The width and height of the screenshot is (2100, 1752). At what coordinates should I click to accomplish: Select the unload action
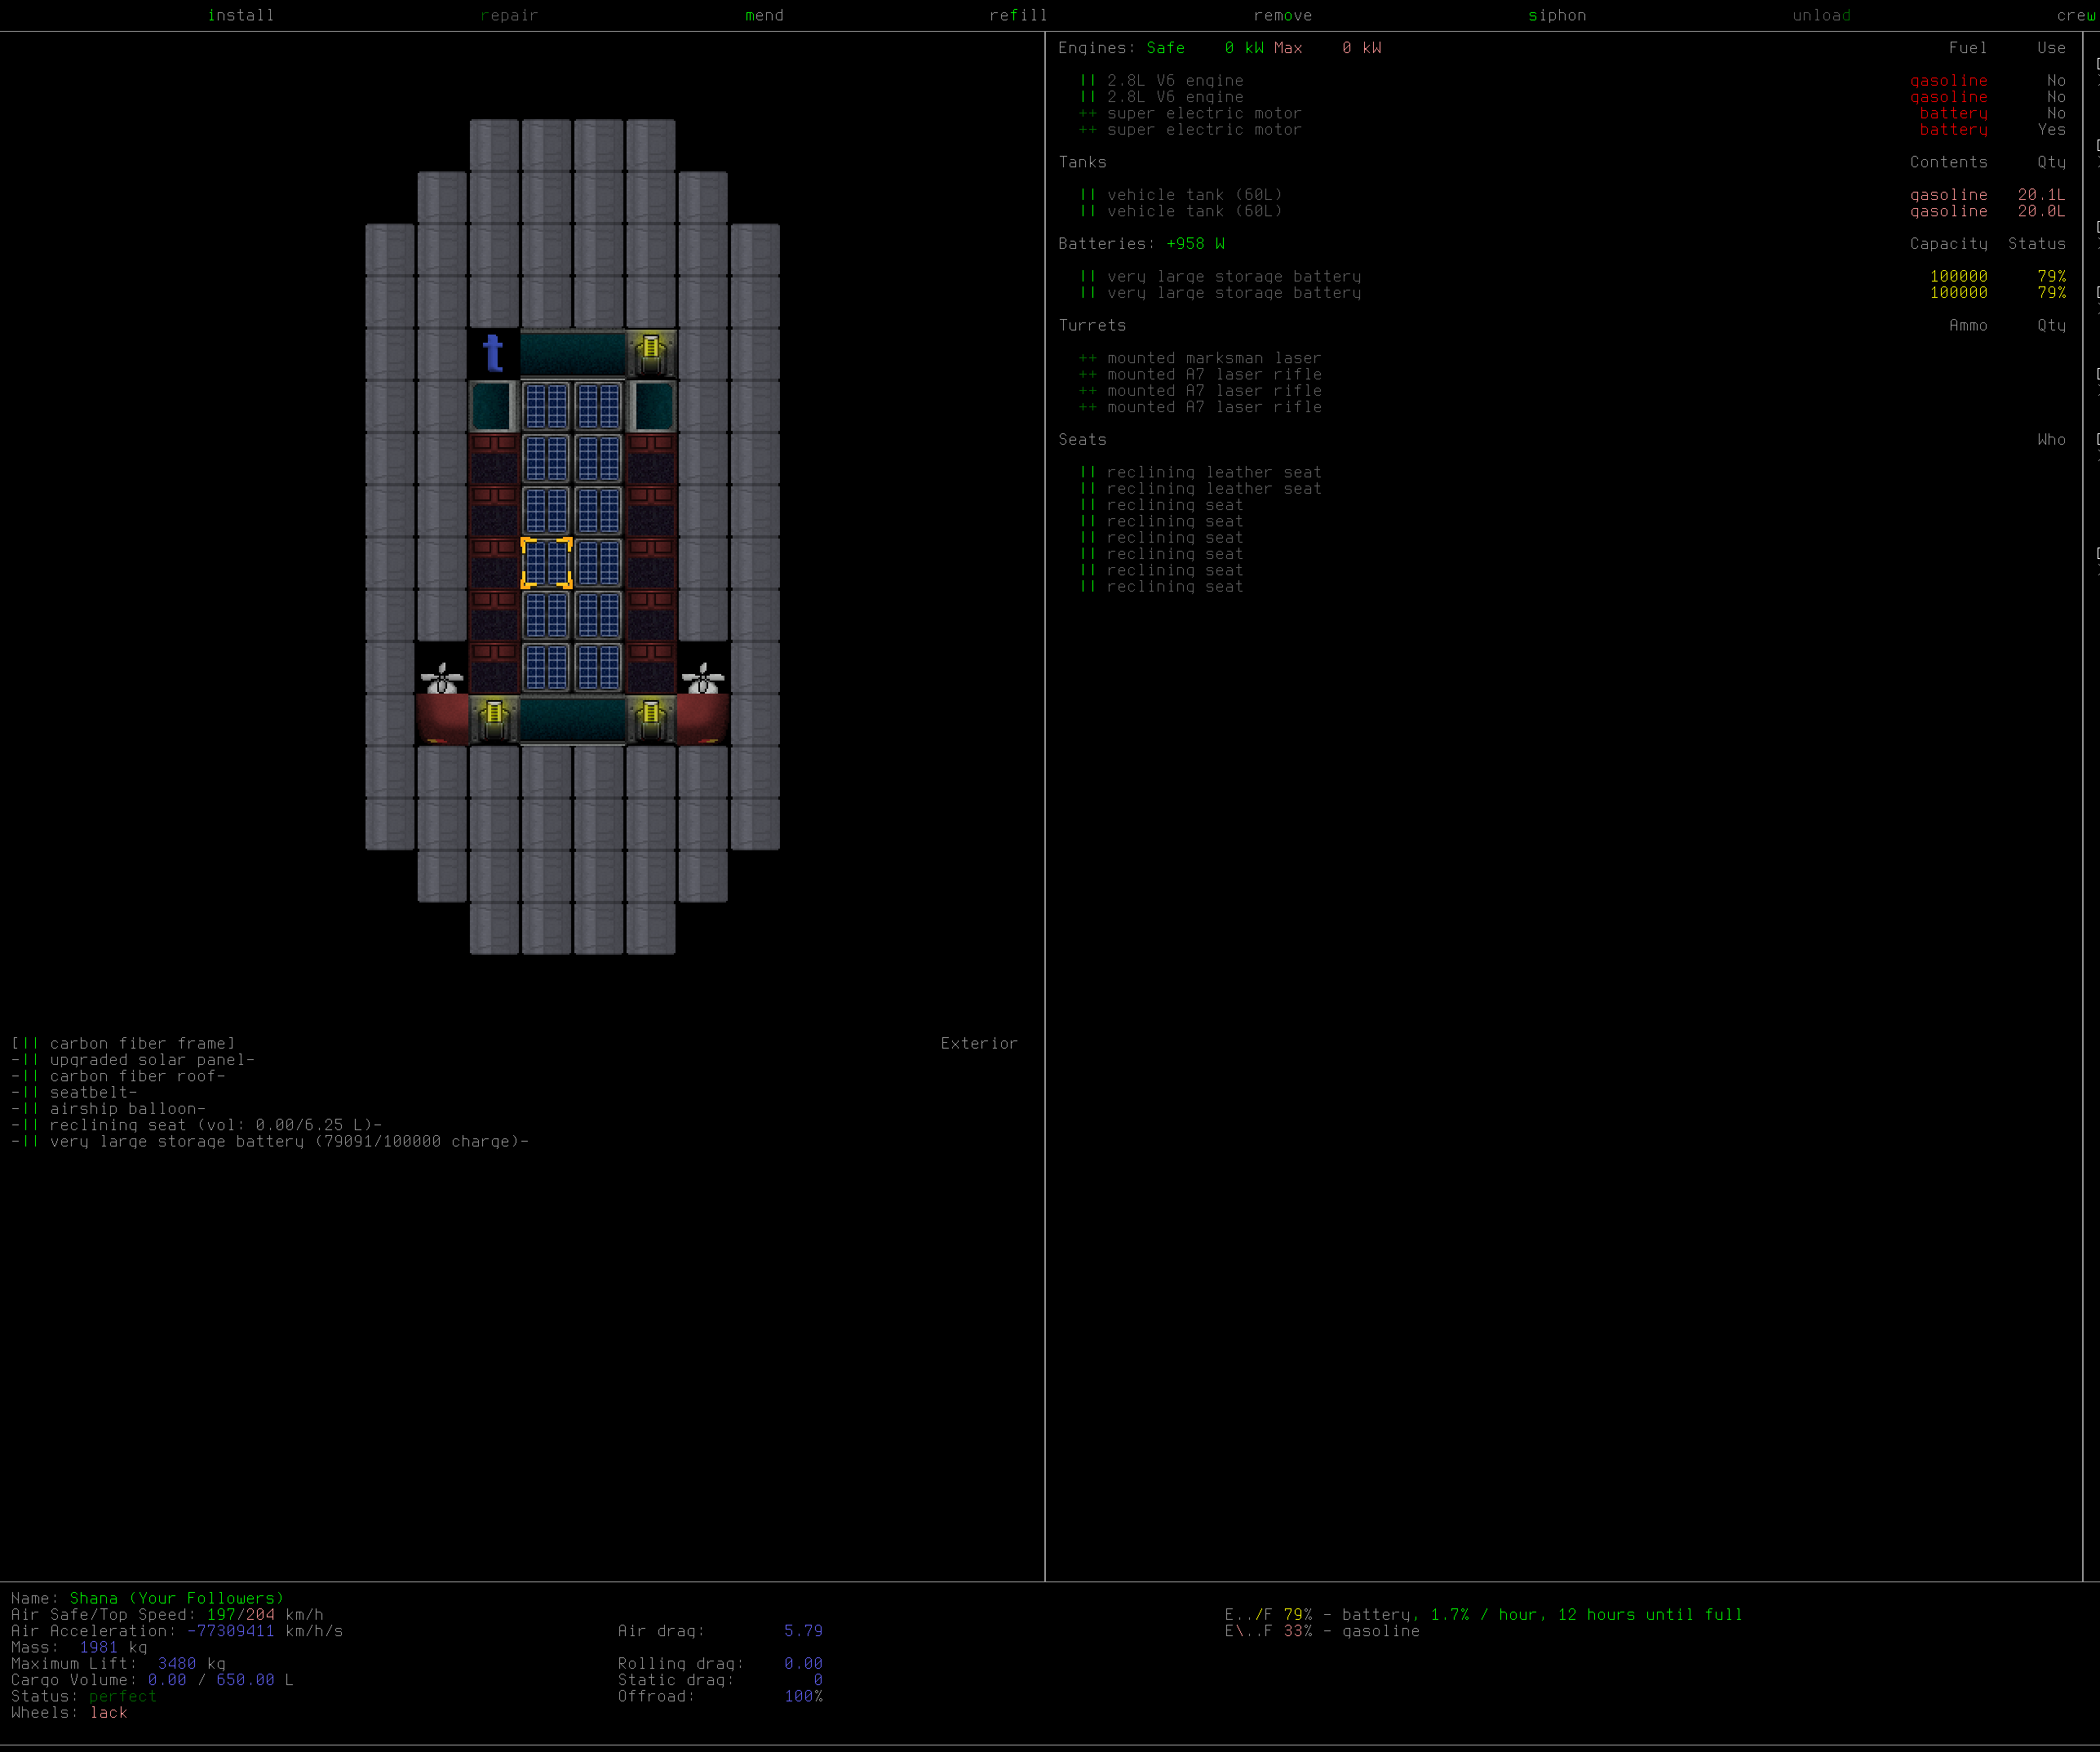pyautogui.click(x=1821, y=15)
